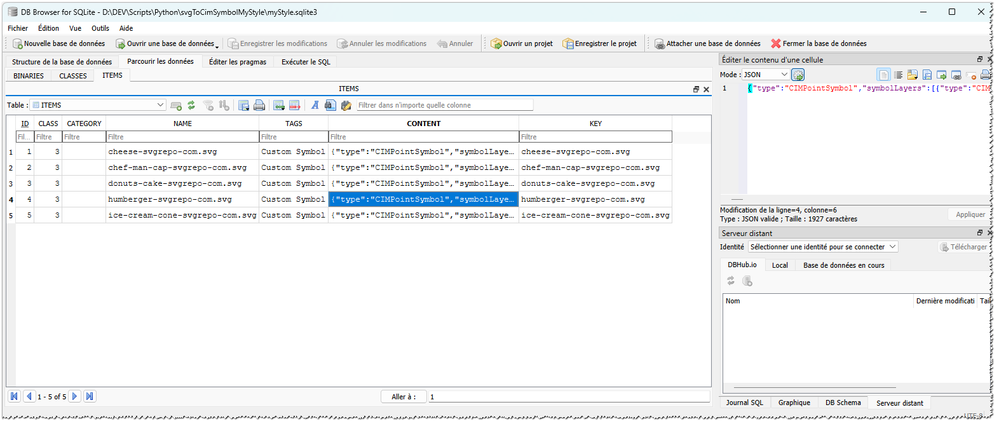Click the CONTENT column header
Screen dimensions: 999x425
point(423,123)
